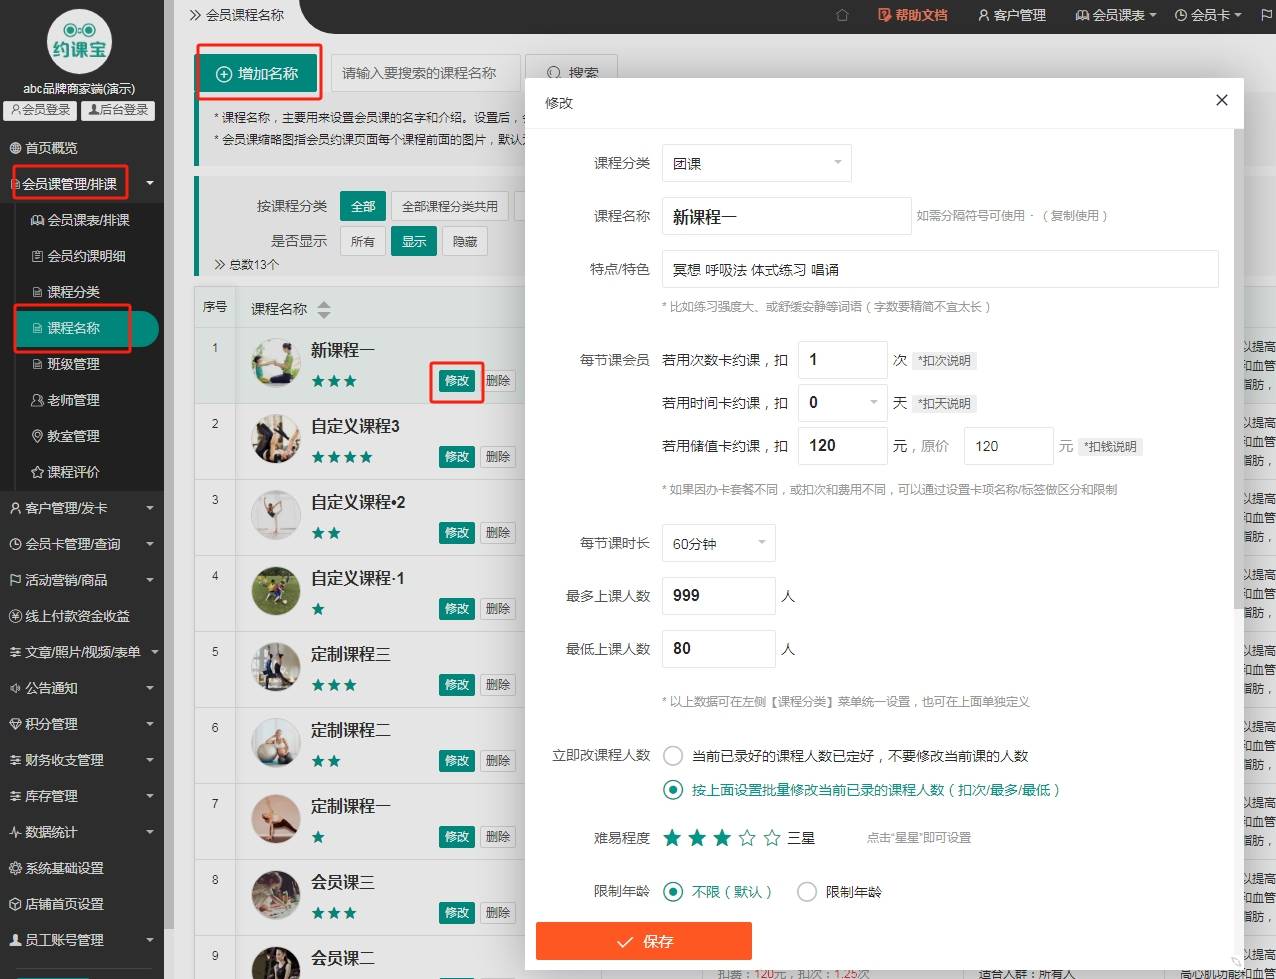Edit 次卡 deduction count field
Screen dimensions: 1276x979
(x=843, y=360)
